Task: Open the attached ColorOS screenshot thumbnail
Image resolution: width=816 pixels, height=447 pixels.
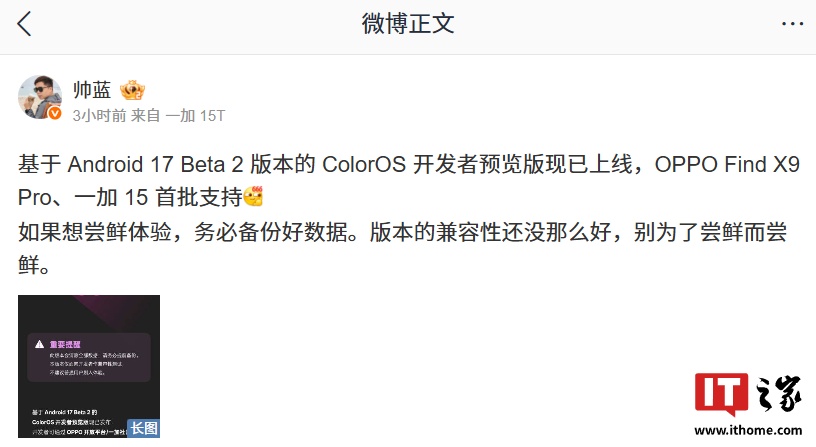Action: point(89,365)
